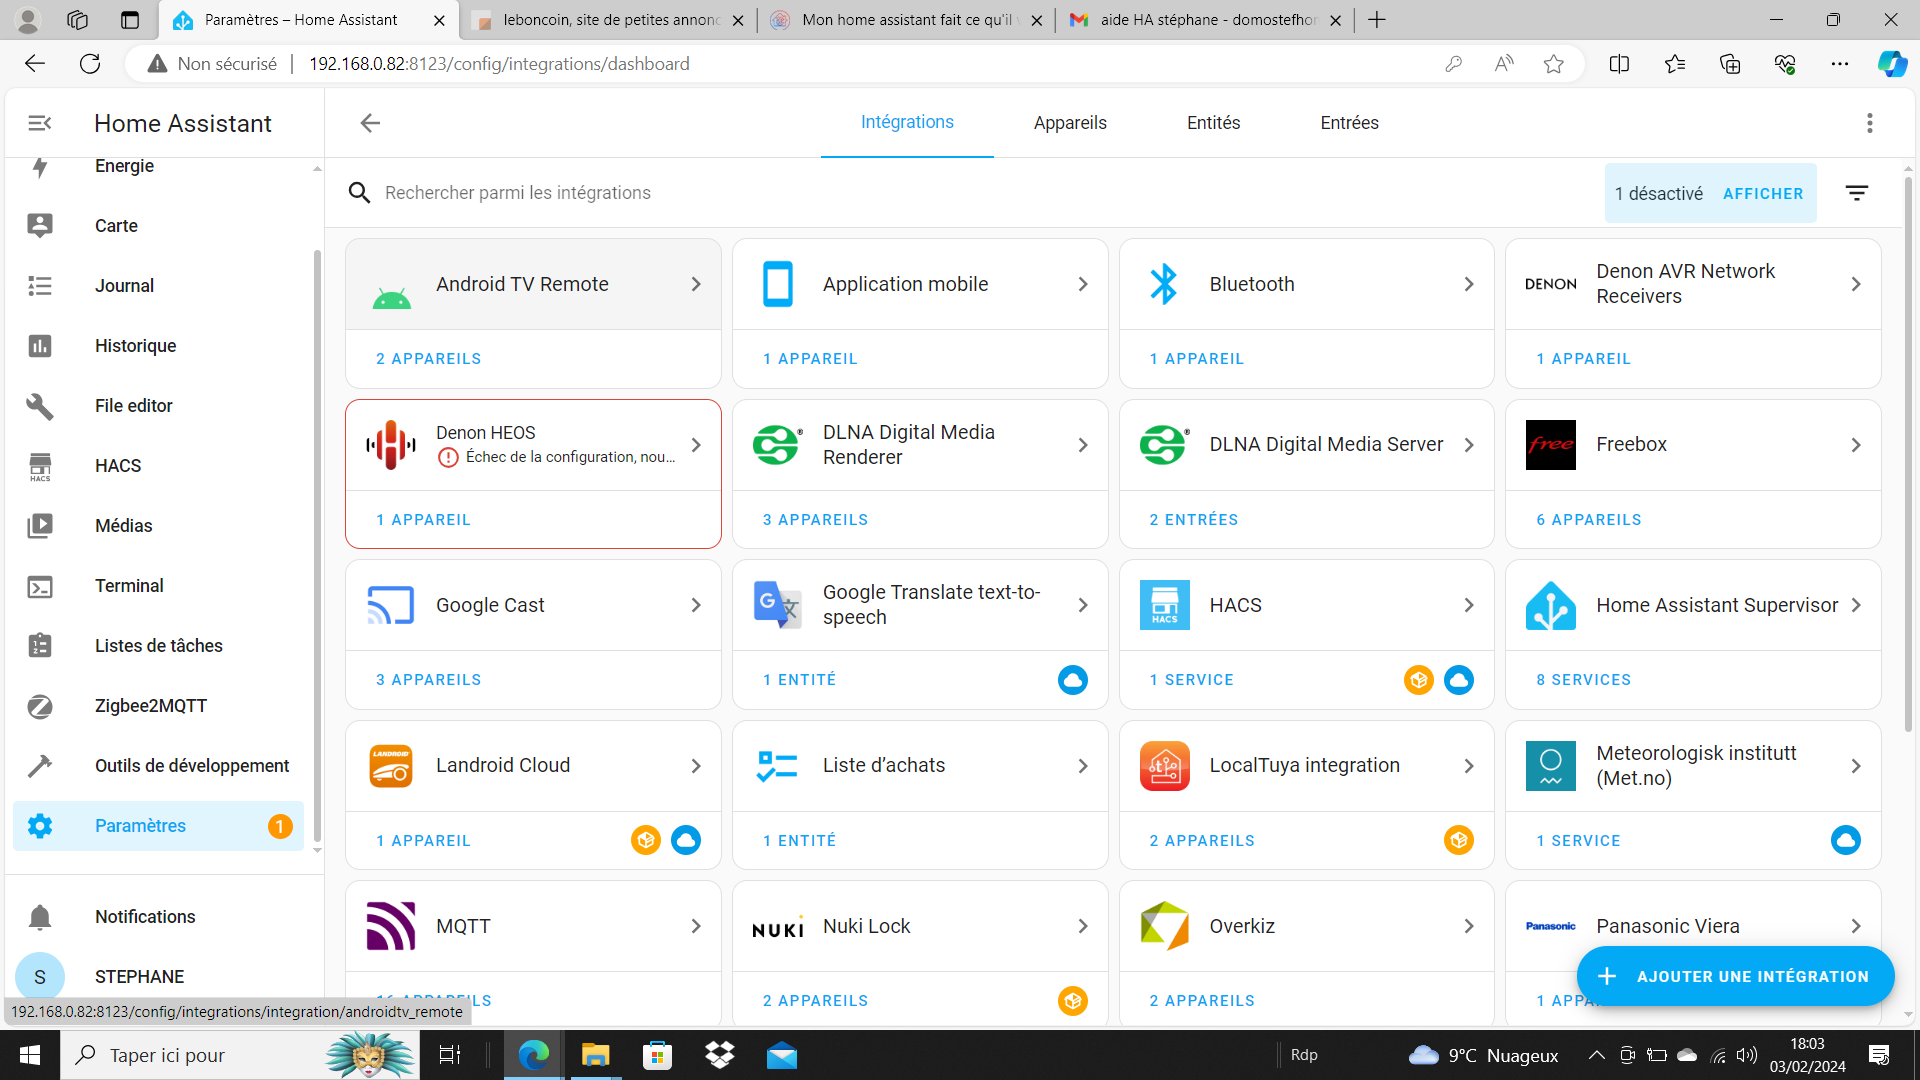Screen dimensions: 1920x1080
Task: Click the Freebox logo
Action: pyautogui.click(x=1551, y=445)
